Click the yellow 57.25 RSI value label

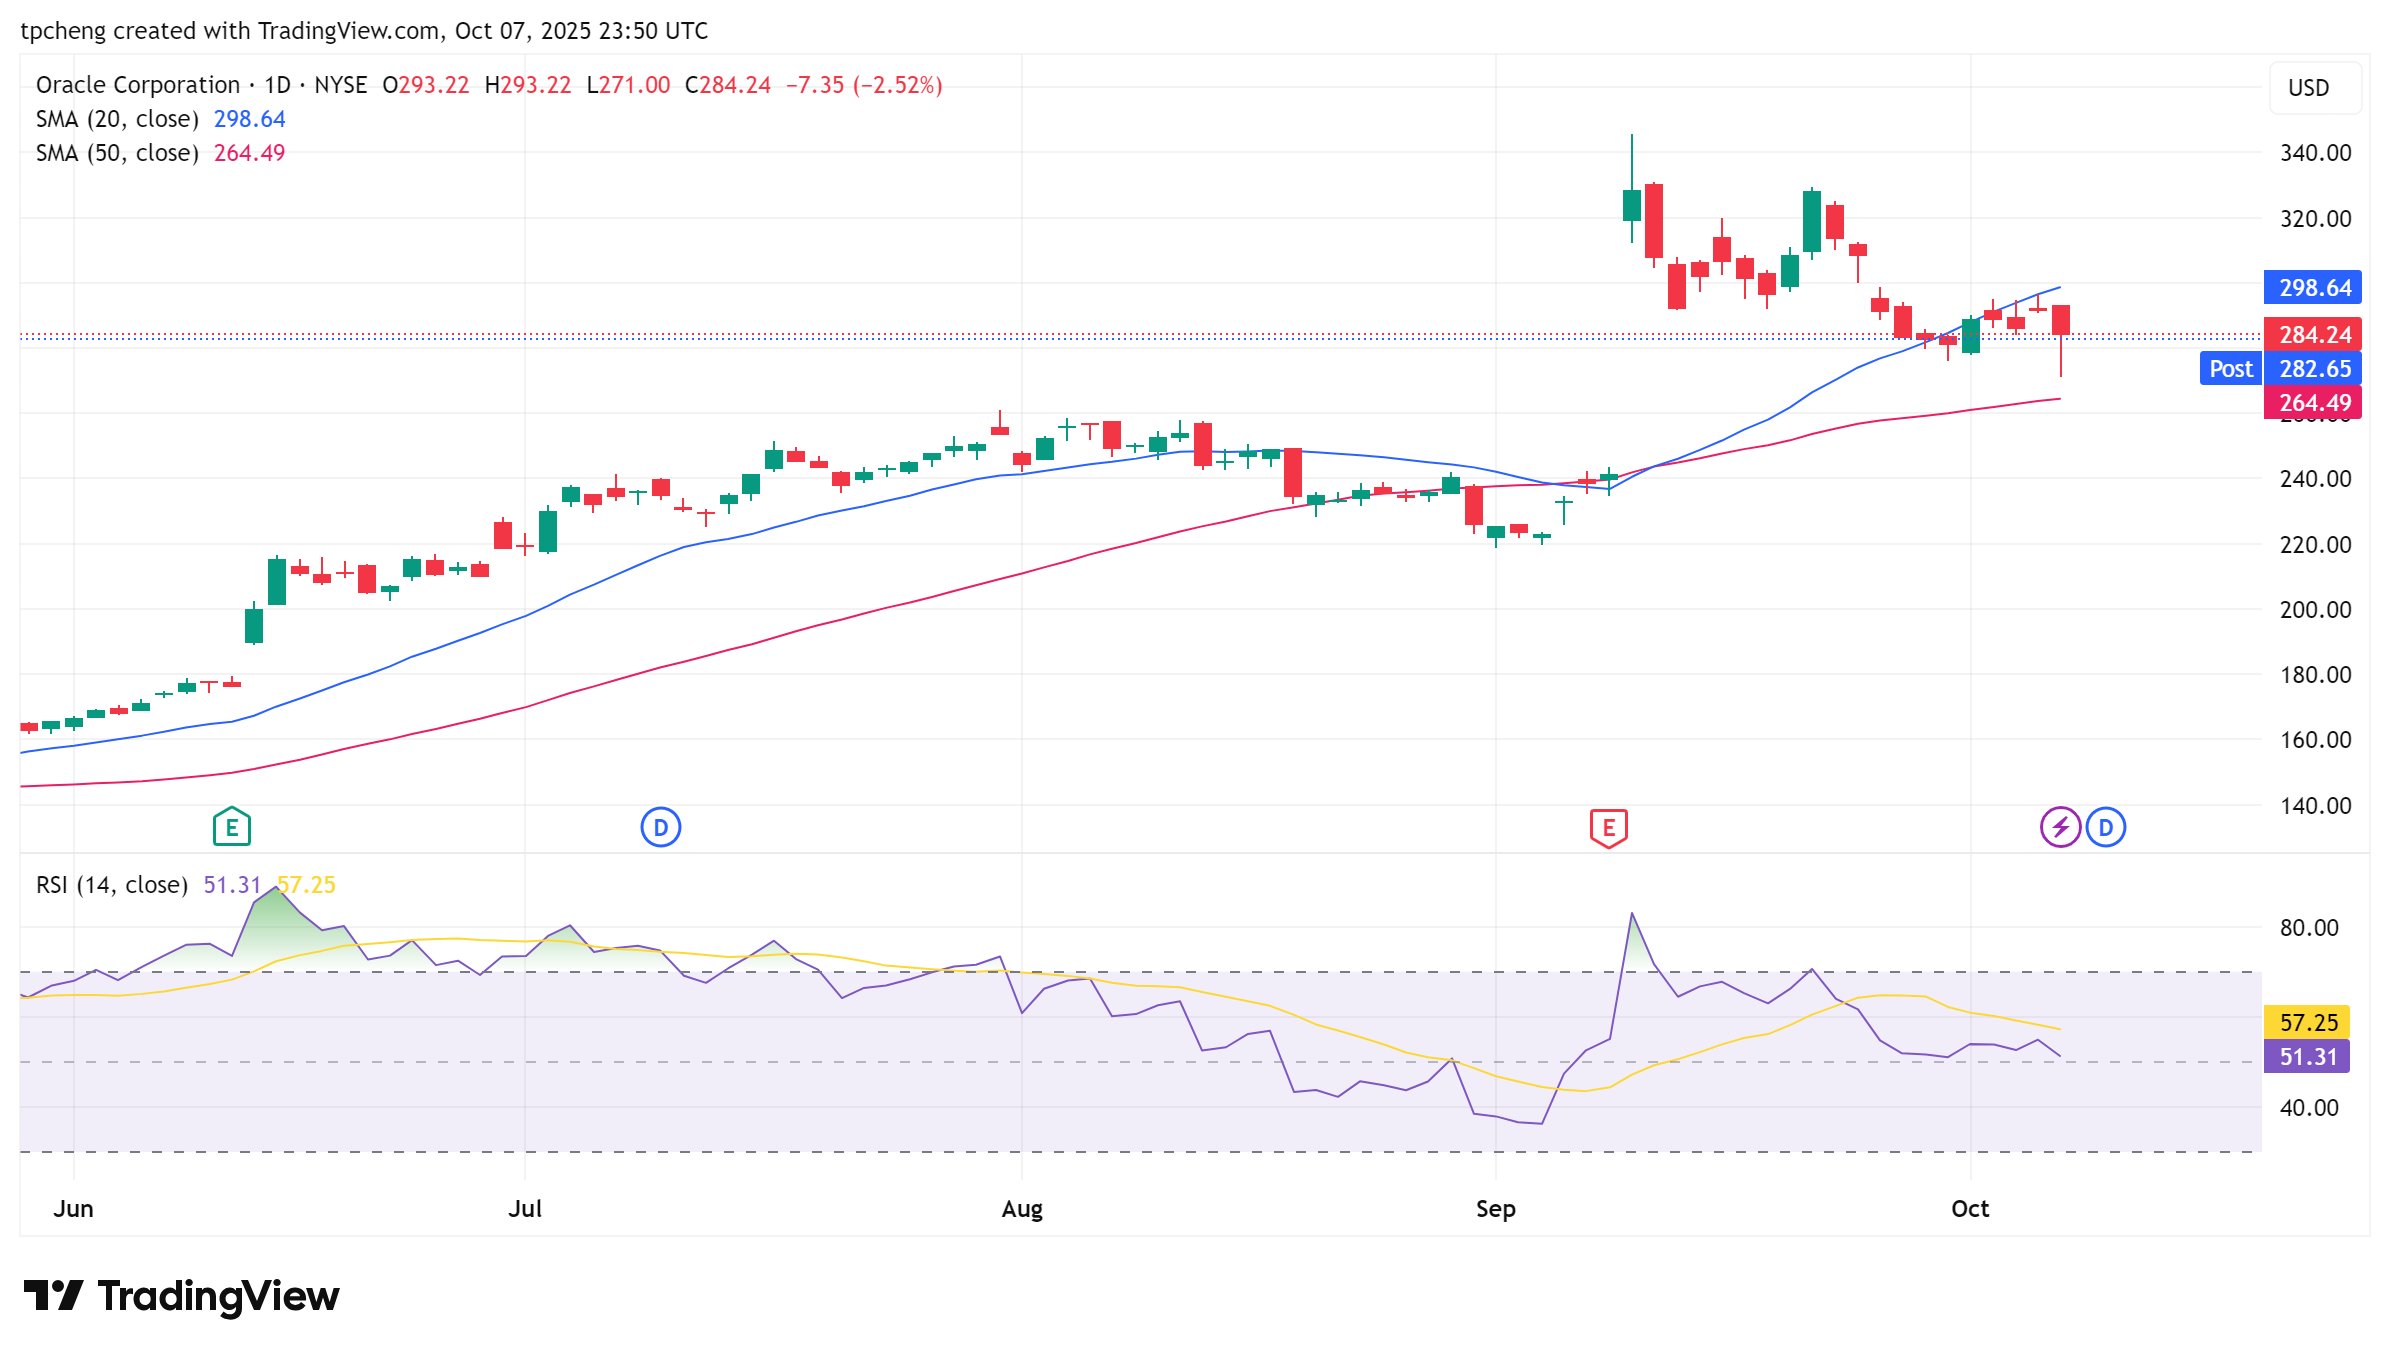[x=2307, y=1022]
